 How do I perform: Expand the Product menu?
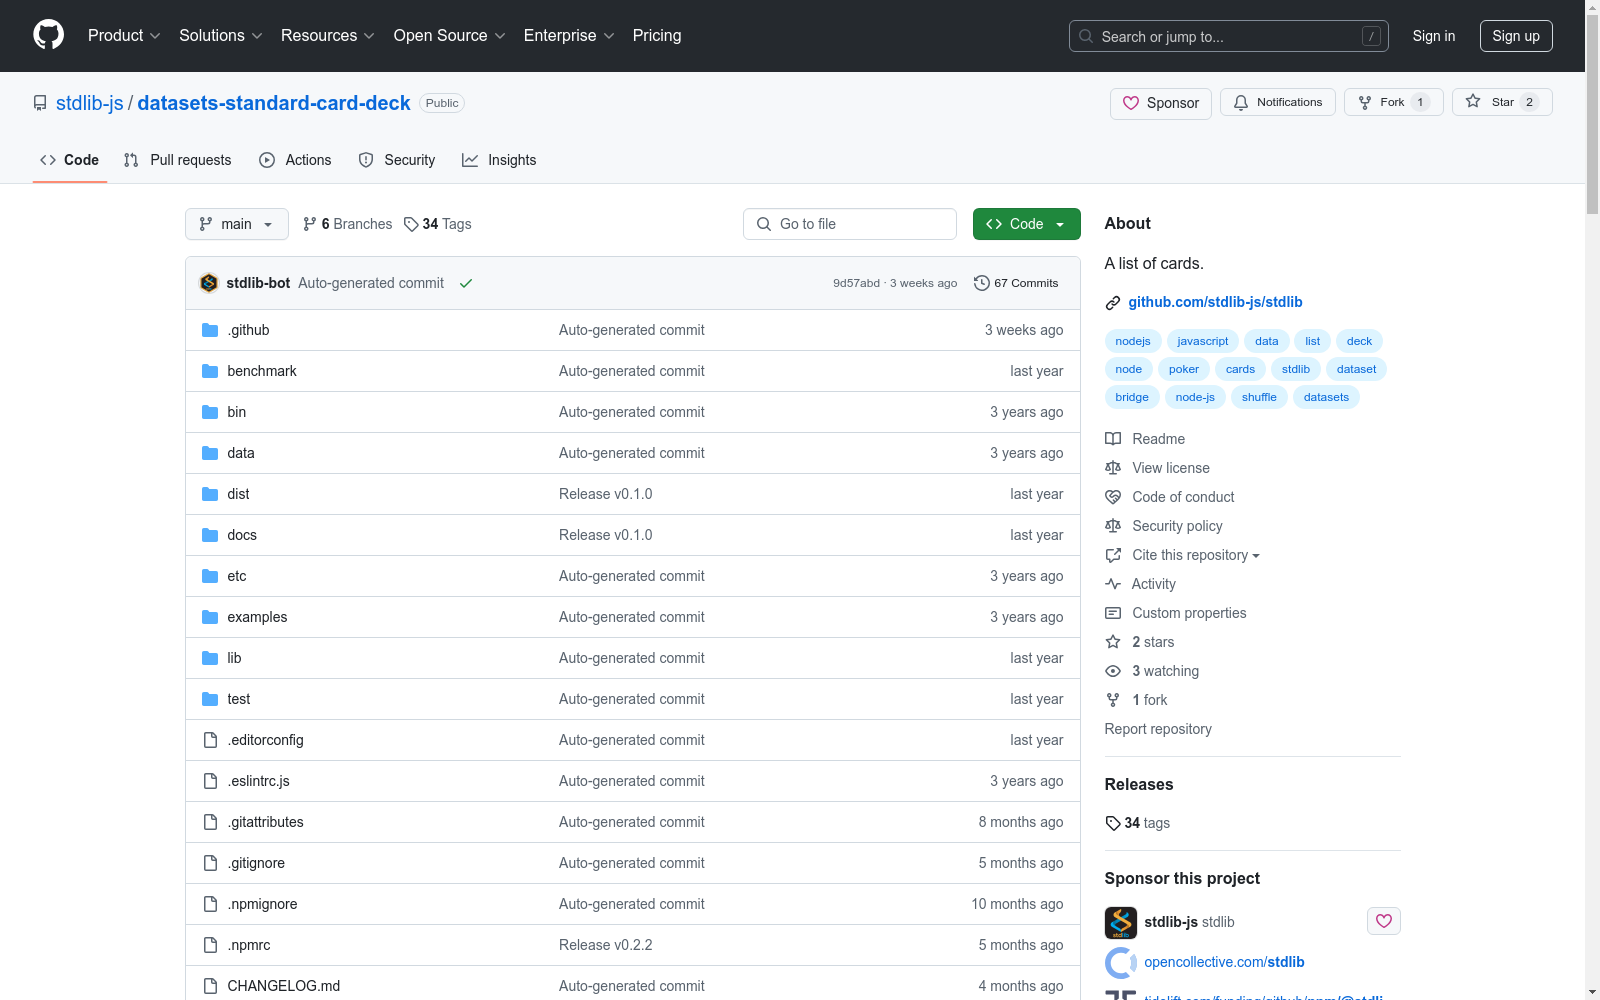tap(124, 36)
